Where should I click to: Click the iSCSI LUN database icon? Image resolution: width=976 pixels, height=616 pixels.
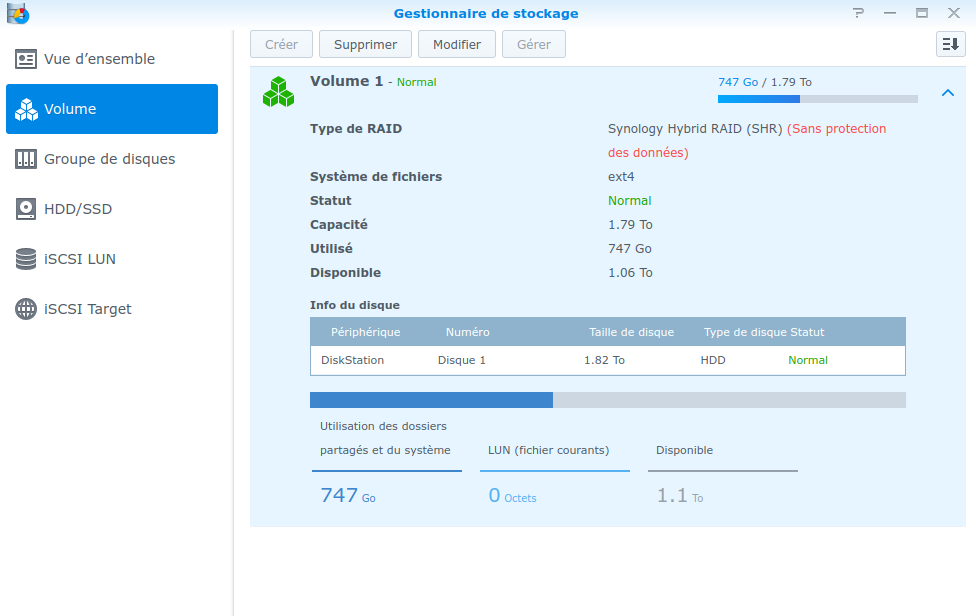[x=26, y=259]
